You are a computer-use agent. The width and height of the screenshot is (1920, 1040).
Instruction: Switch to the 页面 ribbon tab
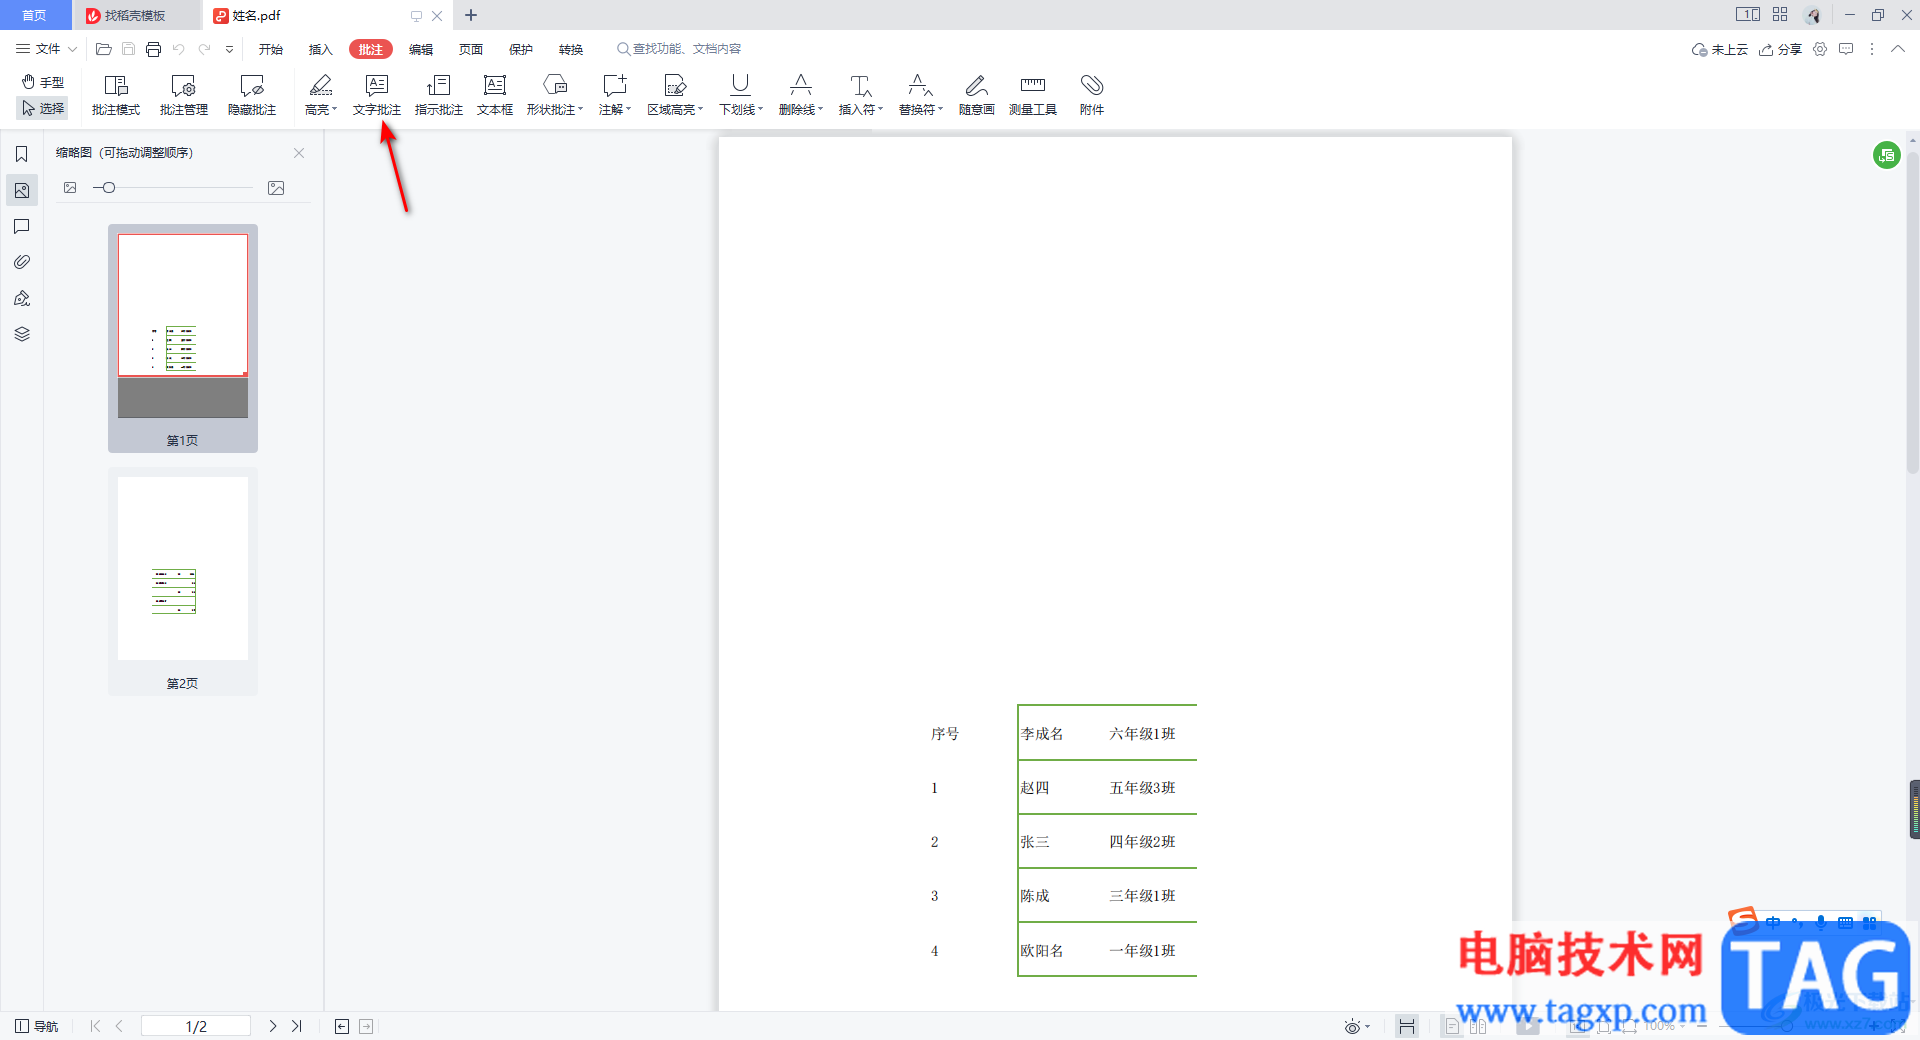pyautogui.click(x=471, y=49)
